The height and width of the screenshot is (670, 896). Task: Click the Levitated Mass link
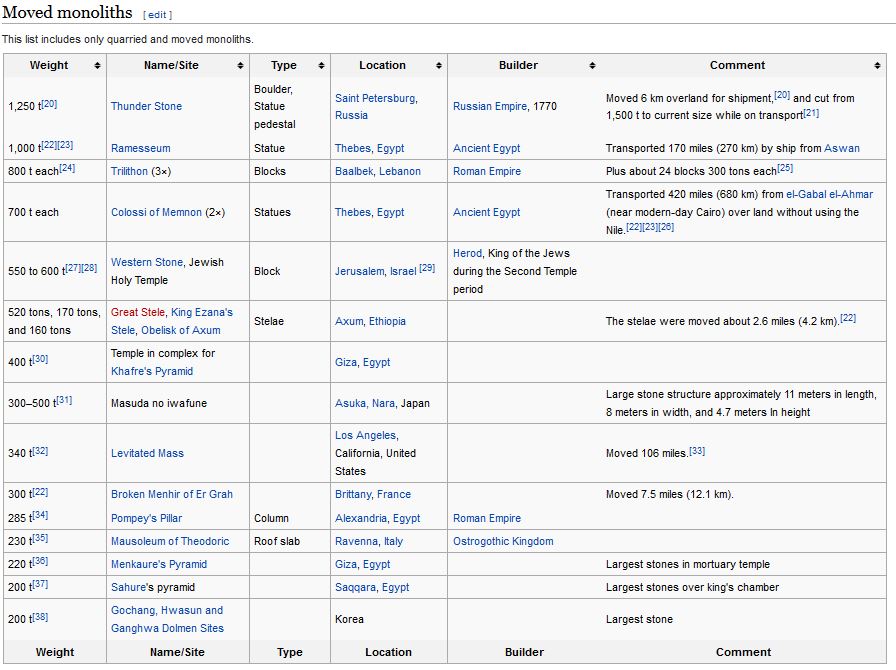coord(147,453)
